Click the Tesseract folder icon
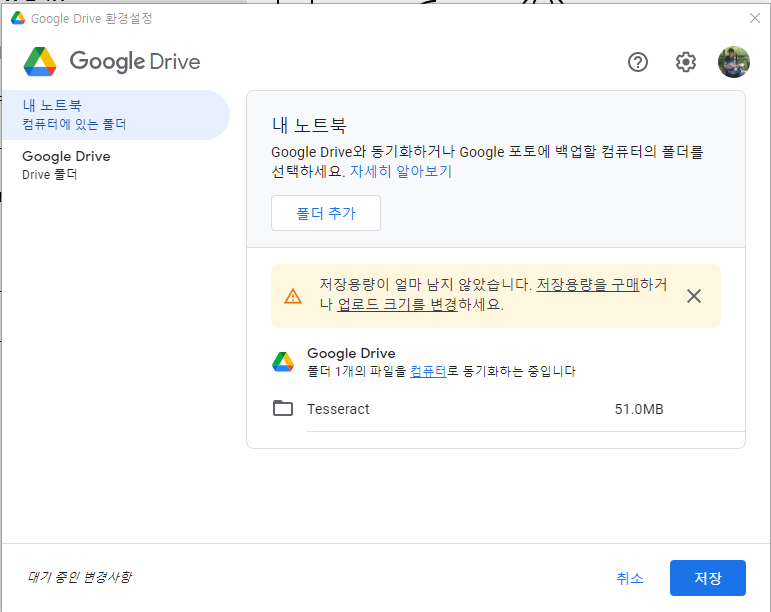The height and width of the screenshot is (612, 771). tap(283, 408)
